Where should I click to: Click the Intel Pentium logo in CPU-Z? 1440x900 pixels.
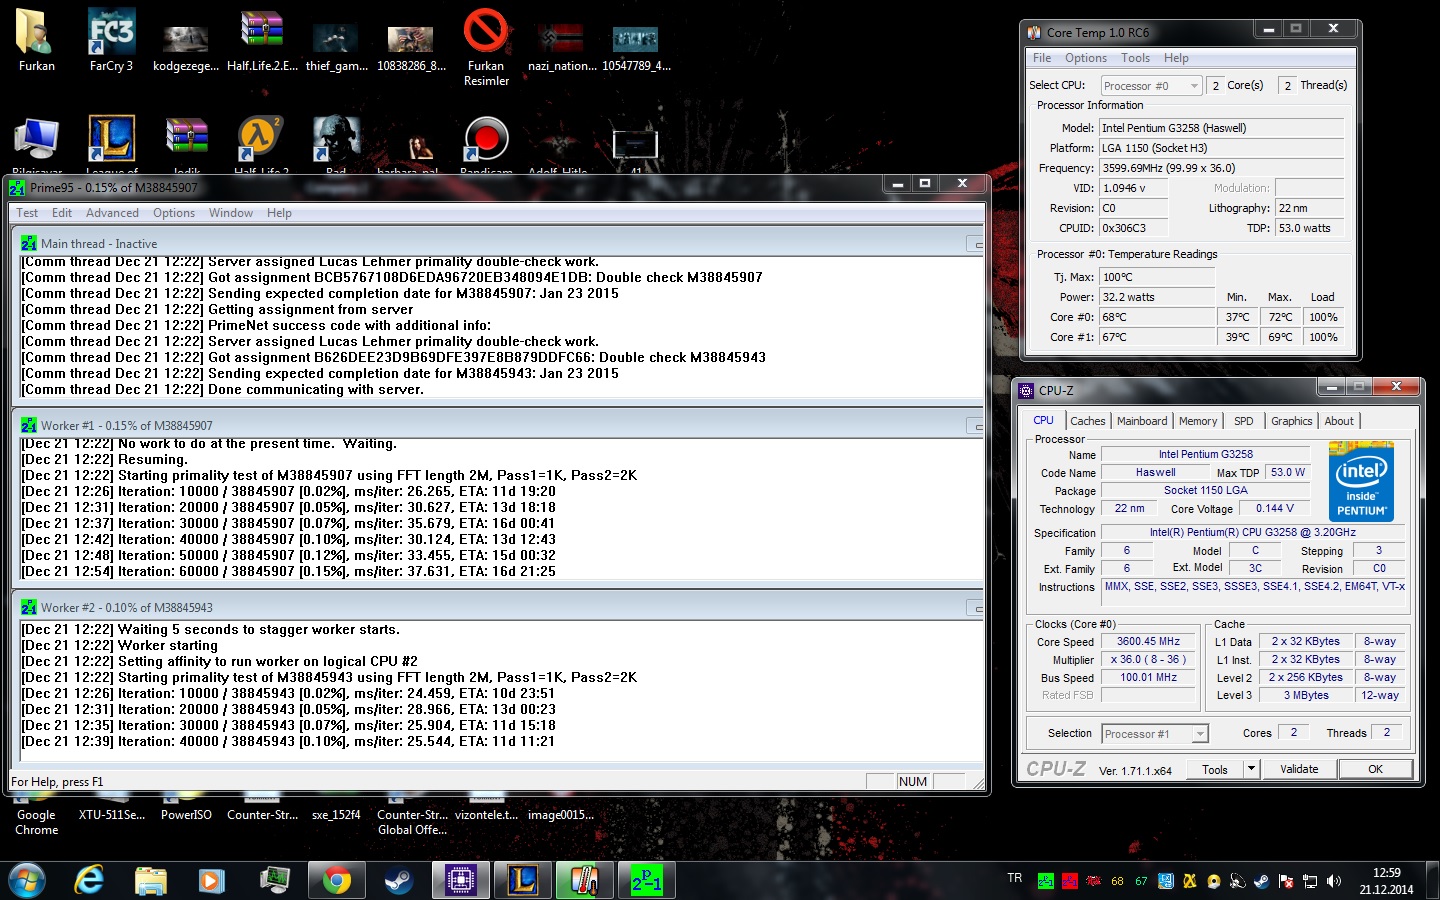(x=1361, y=482)
